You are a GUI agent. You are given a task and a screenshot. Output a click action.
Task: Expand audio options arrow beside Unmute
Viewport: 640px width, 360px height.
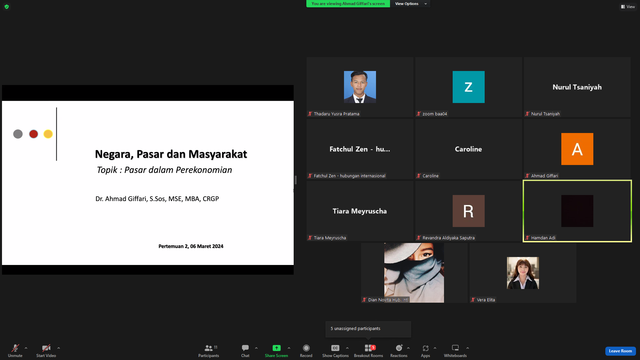26,348
